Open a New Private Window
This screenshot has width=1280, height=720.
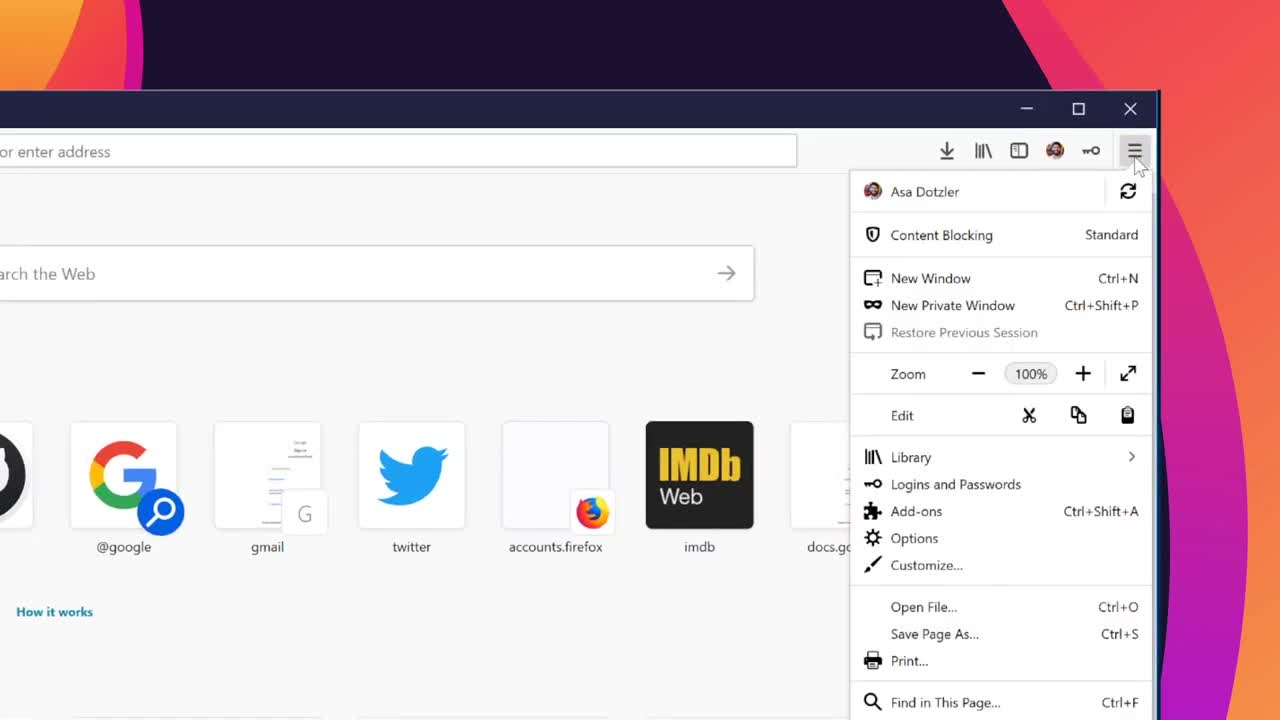point(1000,305)
